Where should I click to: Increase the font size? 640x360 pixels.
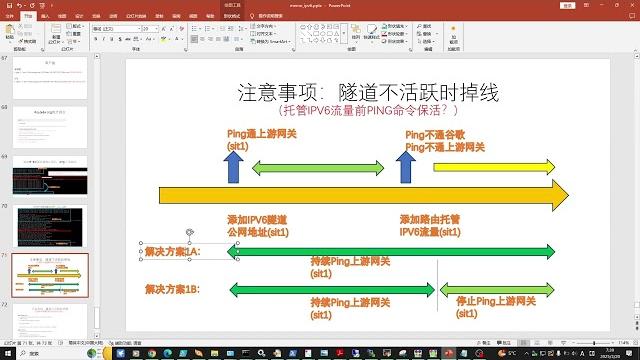click(x=164, y=29)
